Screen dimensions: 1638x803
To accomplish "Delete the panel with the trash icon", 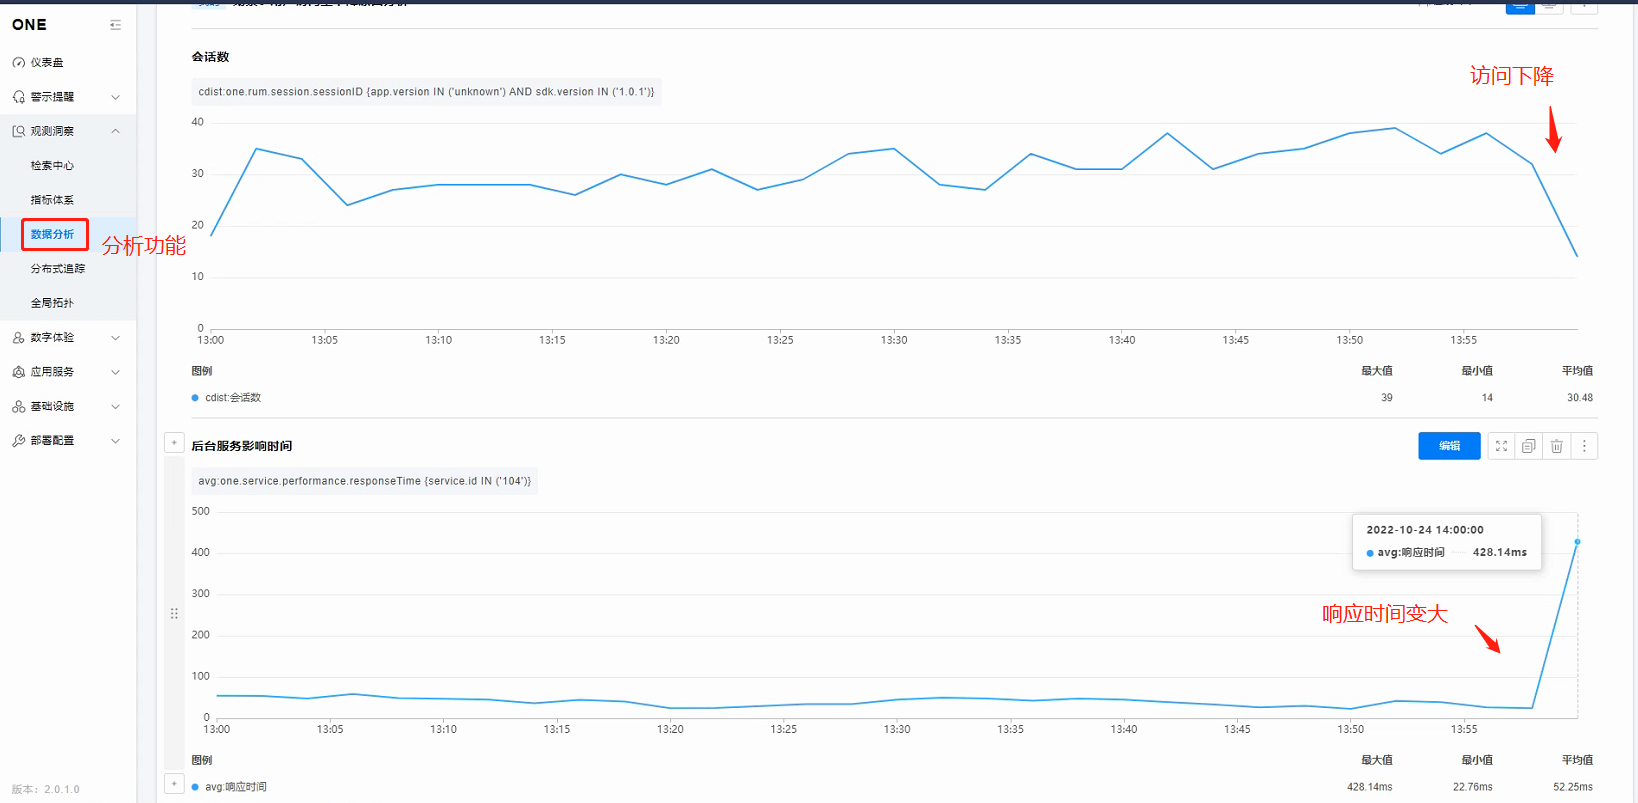I will click(x=1556, y=446).
